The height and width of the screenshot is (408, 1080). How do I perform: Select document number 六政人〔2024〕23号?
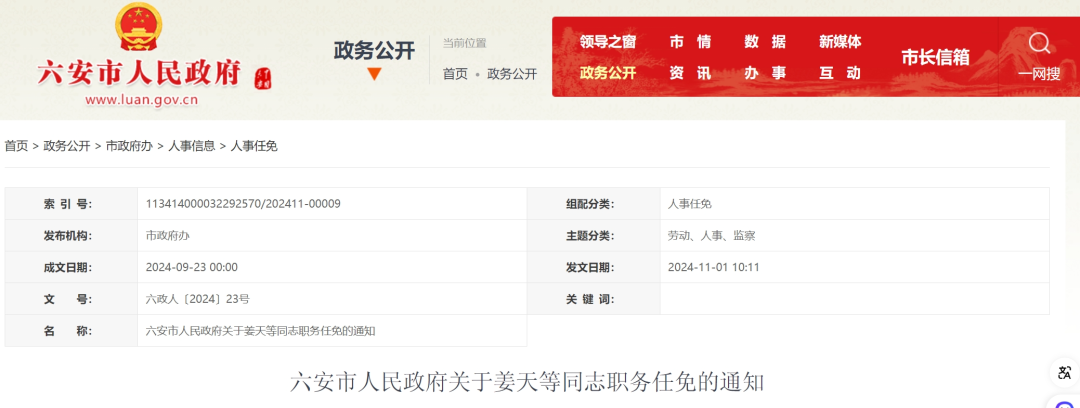point(198,299)
